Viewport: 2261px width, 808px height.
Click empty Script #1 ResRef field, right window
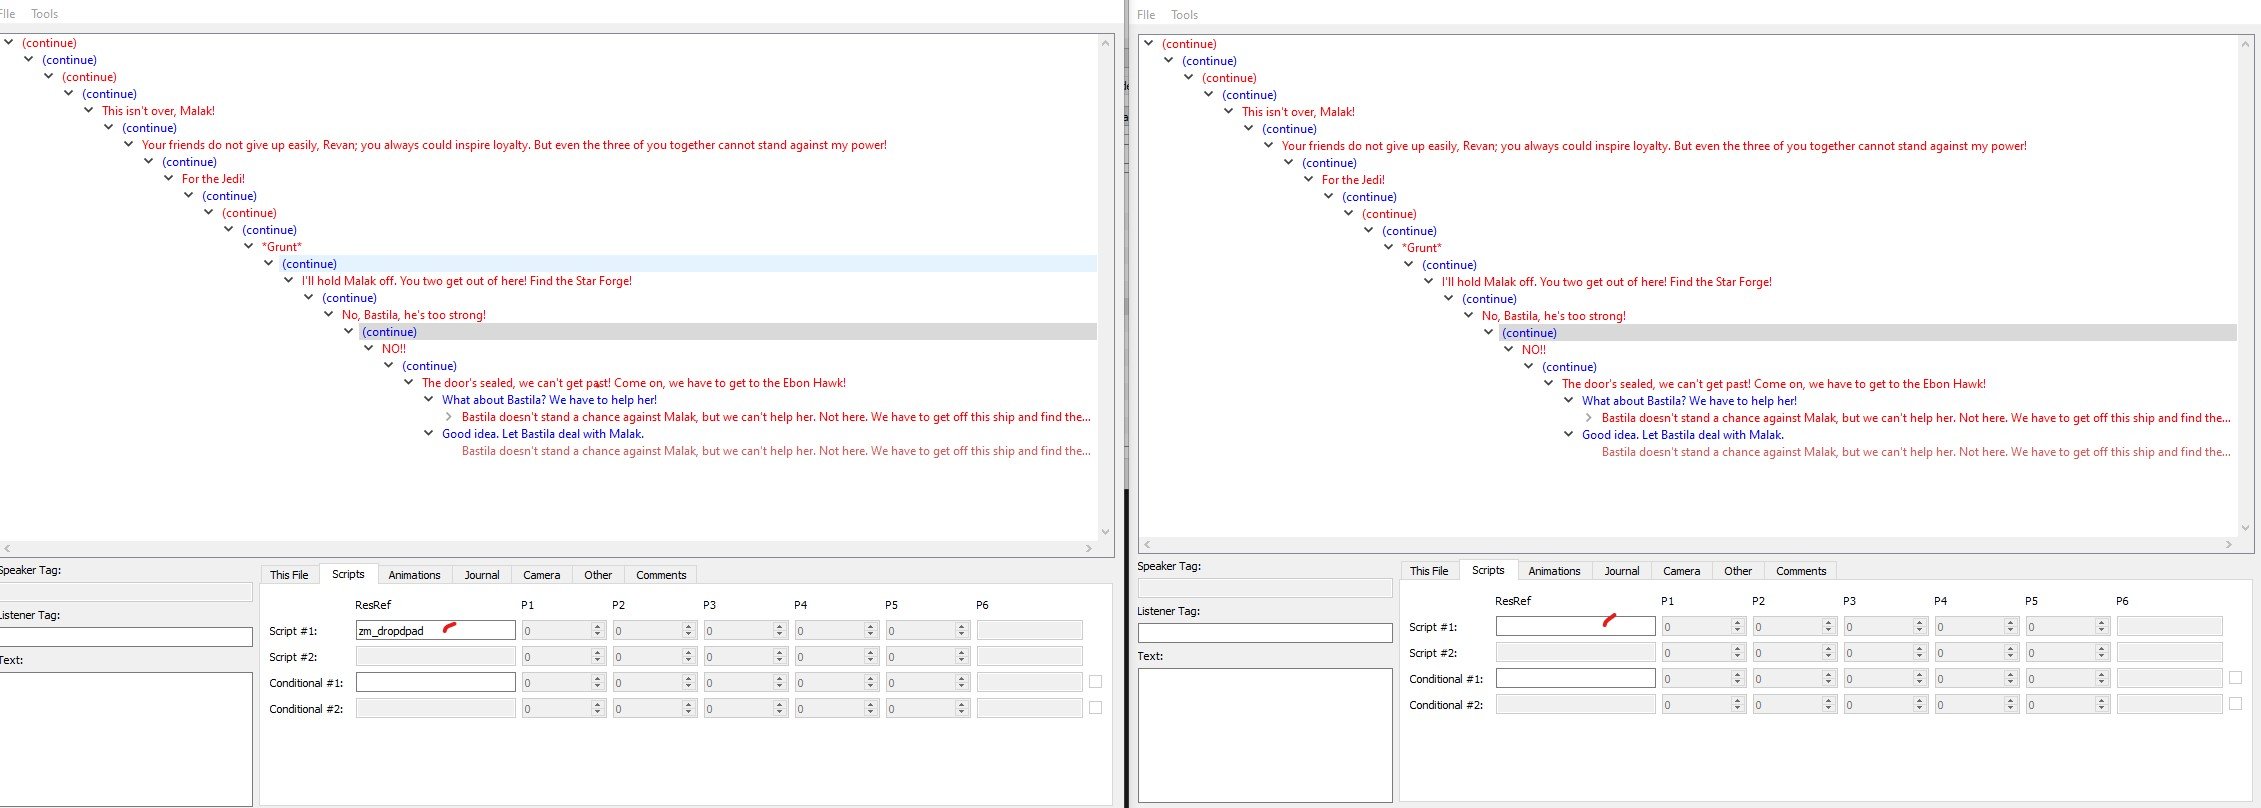coord(1576,626)
